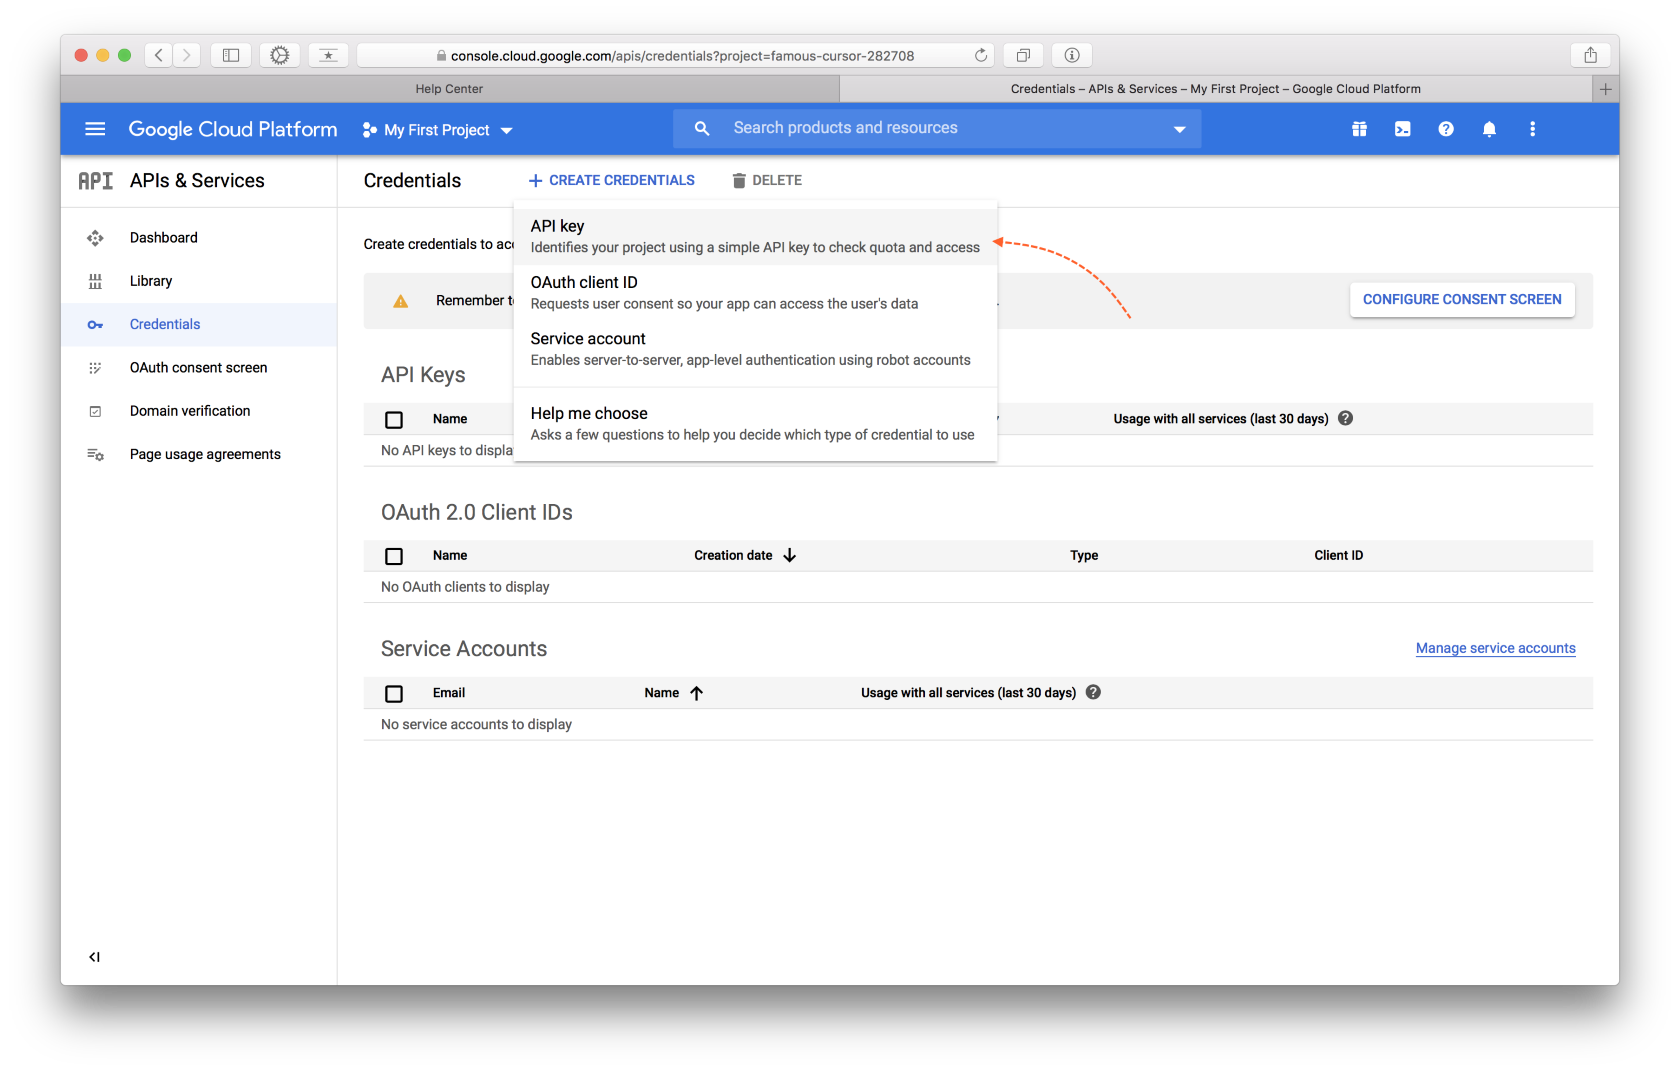Switch to the Credentials browser tab
This screenshot has height=1072, width=1680.
click(1215, 89)
